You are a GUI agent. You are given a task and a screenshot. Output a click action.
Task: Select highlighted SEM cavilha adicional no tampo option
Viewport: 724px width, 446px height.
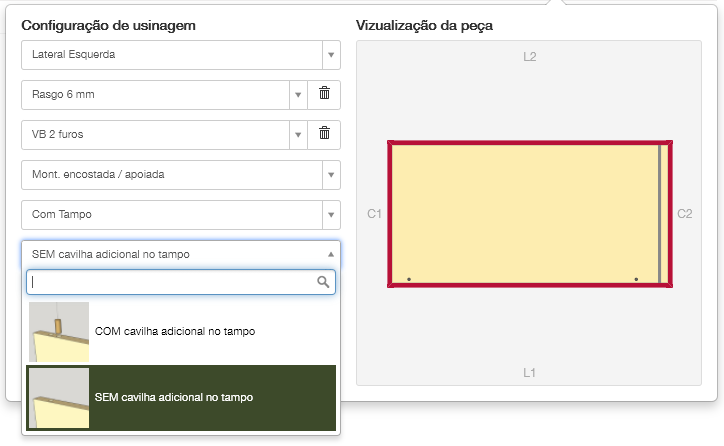pos(181,398)
